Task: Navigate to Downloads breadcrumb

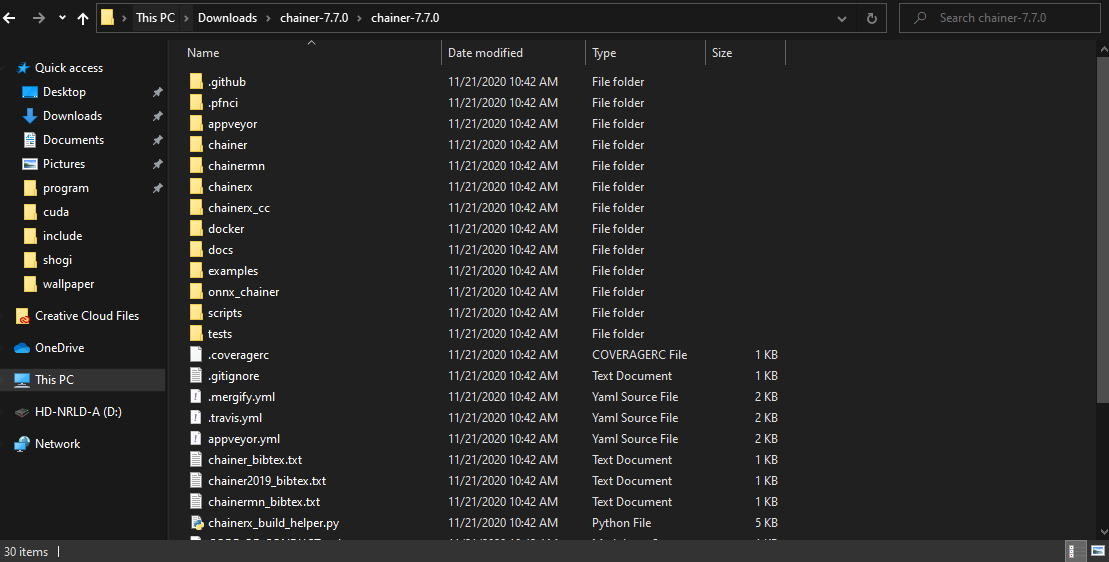Action: tap(227, 18)
